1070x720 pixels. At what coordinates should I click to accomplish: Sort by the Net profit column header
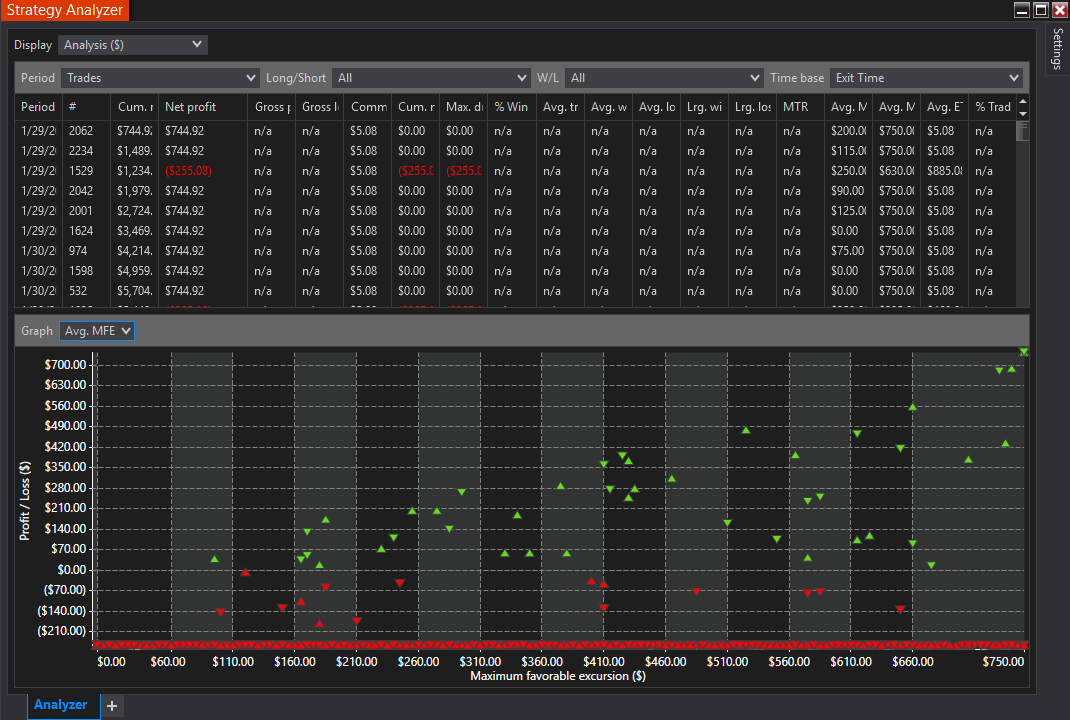pyautogui.click(x=203, y=107)
